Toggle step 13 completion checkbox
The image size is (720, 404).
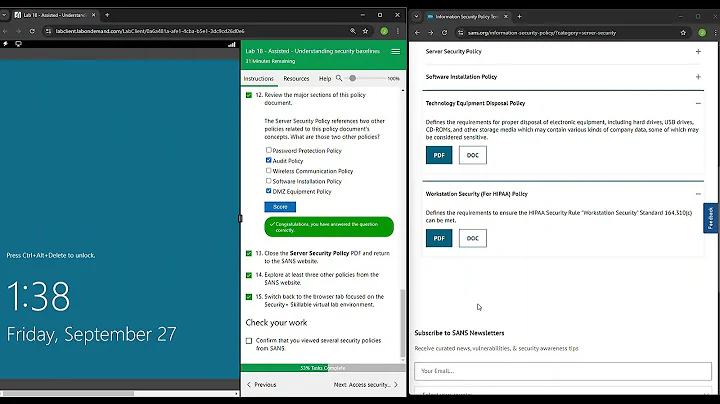point(249,253)
